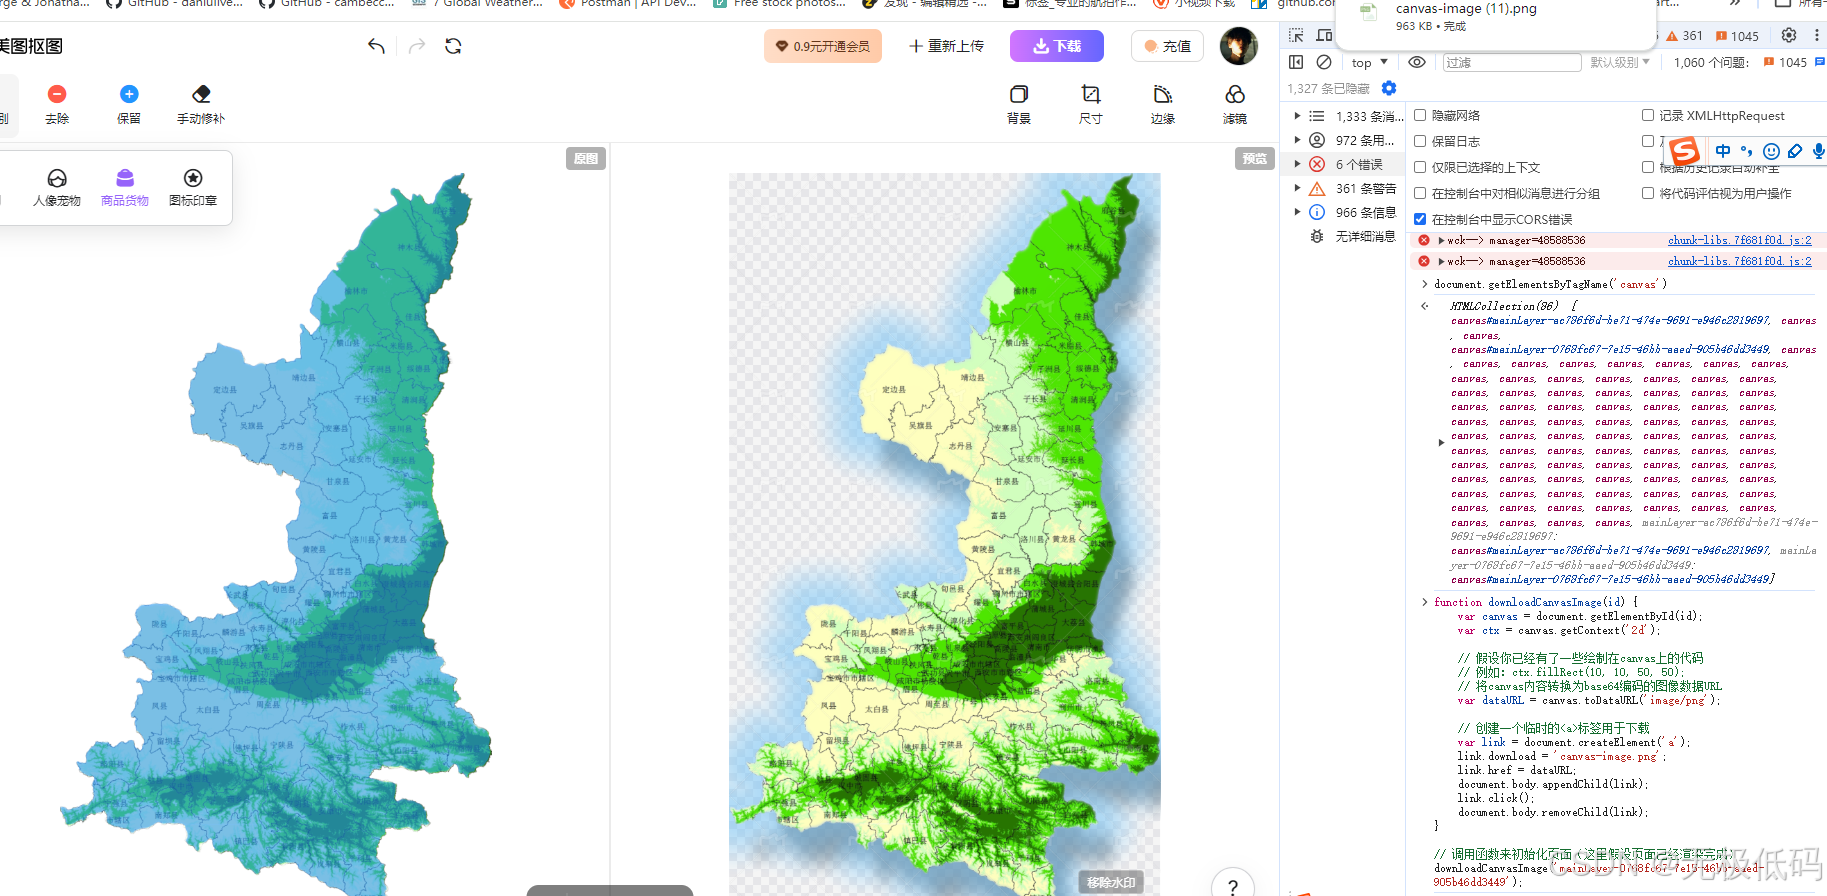This screenshot has width=1827, height=896.
Task: Create a live expression with eye icon
Action: point(1417,62)
